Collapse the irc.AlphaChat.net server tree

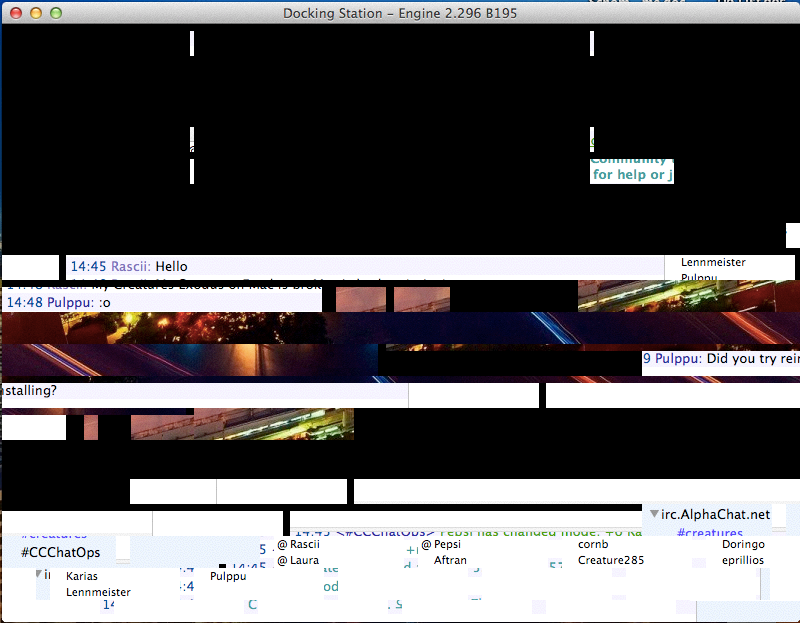654,514
